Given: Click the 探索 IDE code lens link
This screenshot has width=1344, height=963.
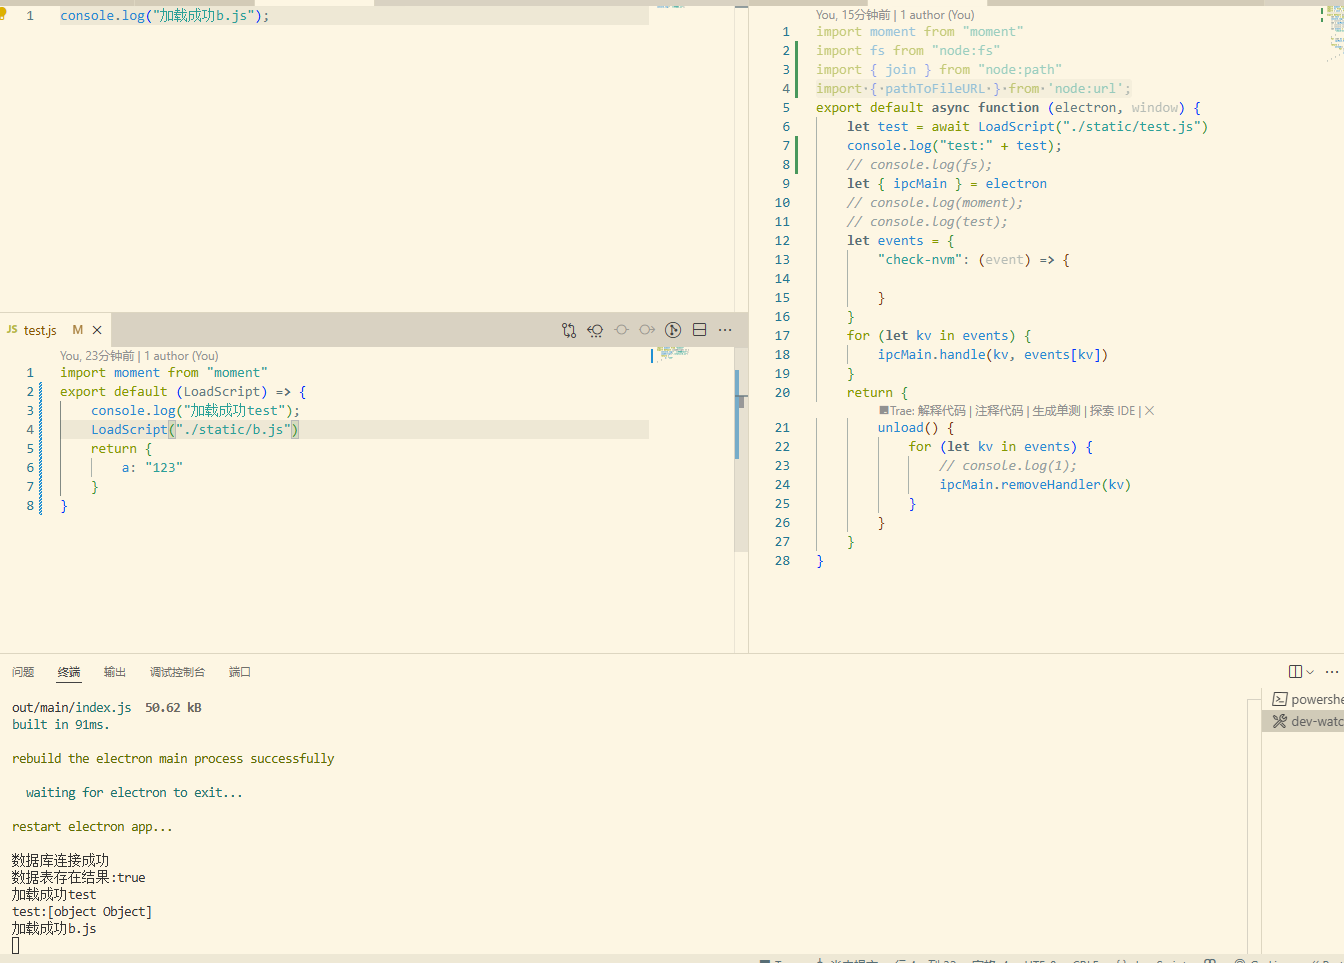Looking at the screenshot, I should click(x=1112, y=411).
